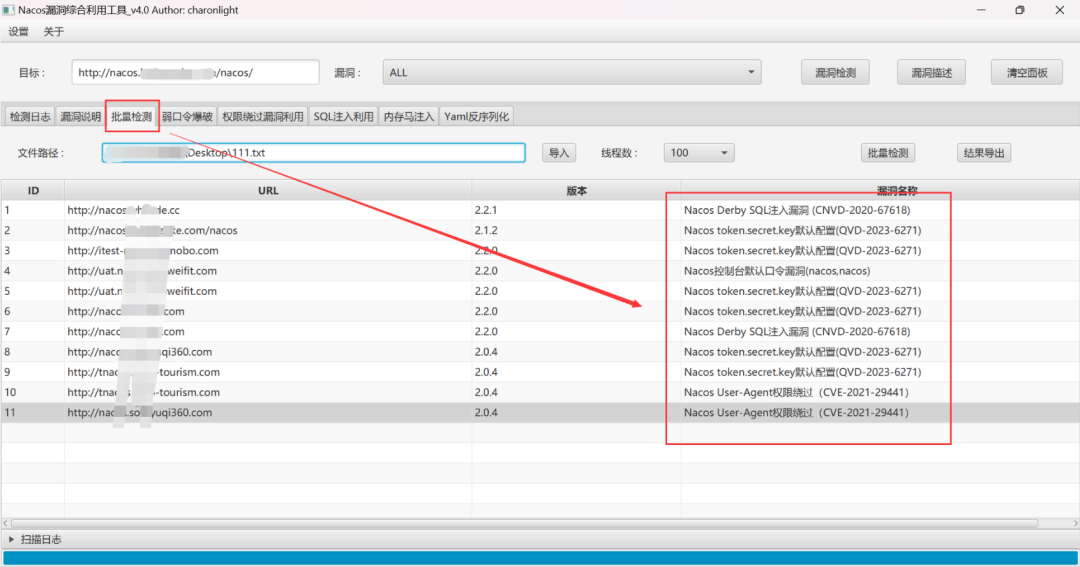Select row 8 qi360.com URL
Viewport: 1080px width, 567px height.
coord(140,352)
